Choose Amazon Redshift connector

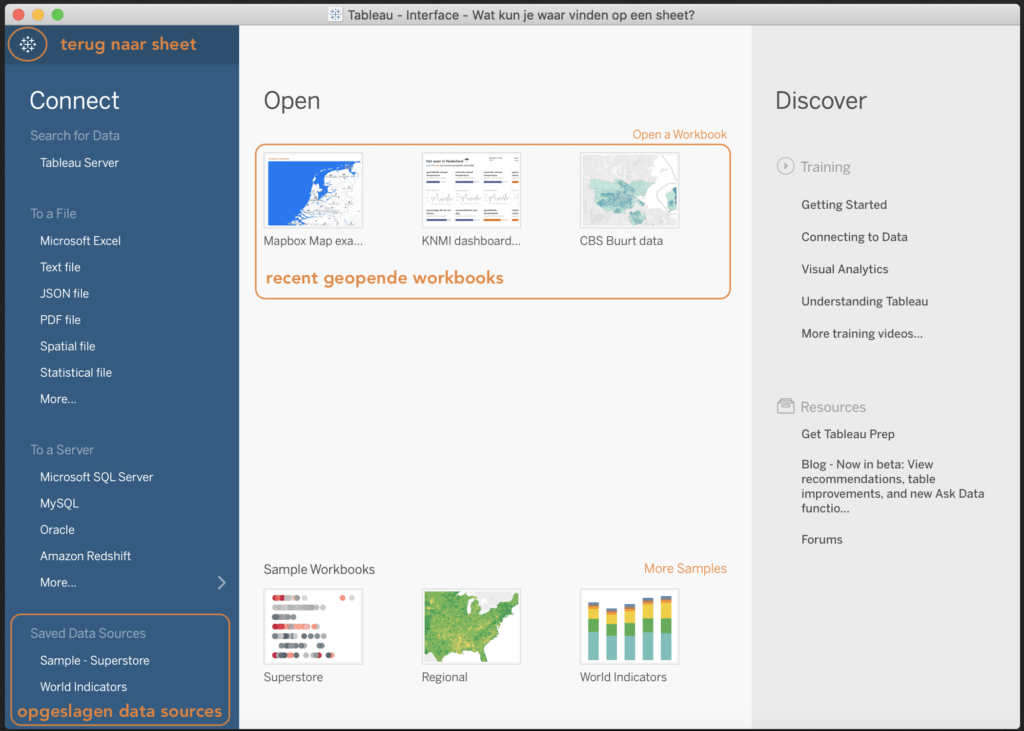pos(85,556)
